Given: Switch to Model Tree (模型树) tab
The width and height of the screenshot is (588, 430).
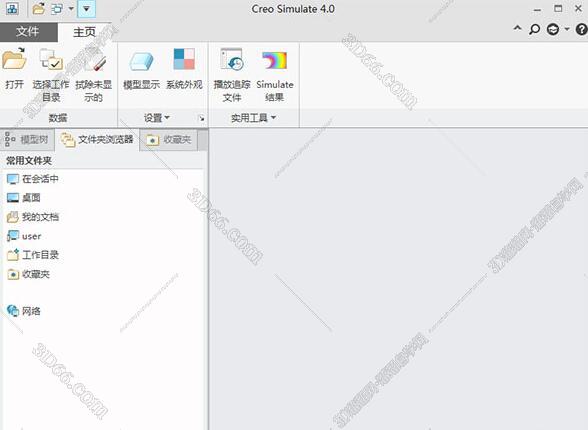Looking at the screenshot, I should 27,139.
